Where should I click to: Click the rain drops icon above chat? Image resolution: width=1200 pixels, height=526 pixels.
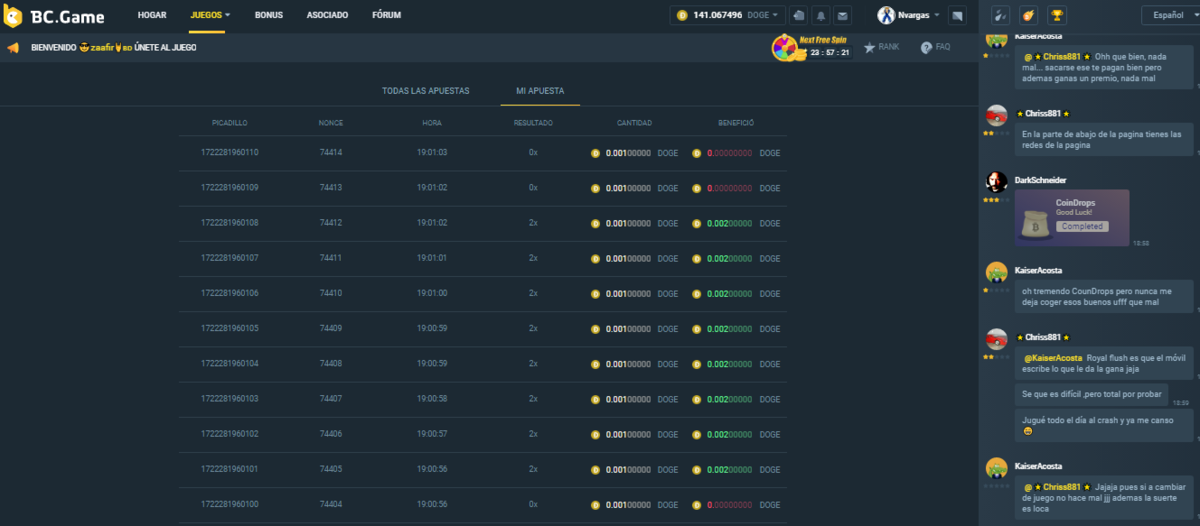tap(999, 16)
